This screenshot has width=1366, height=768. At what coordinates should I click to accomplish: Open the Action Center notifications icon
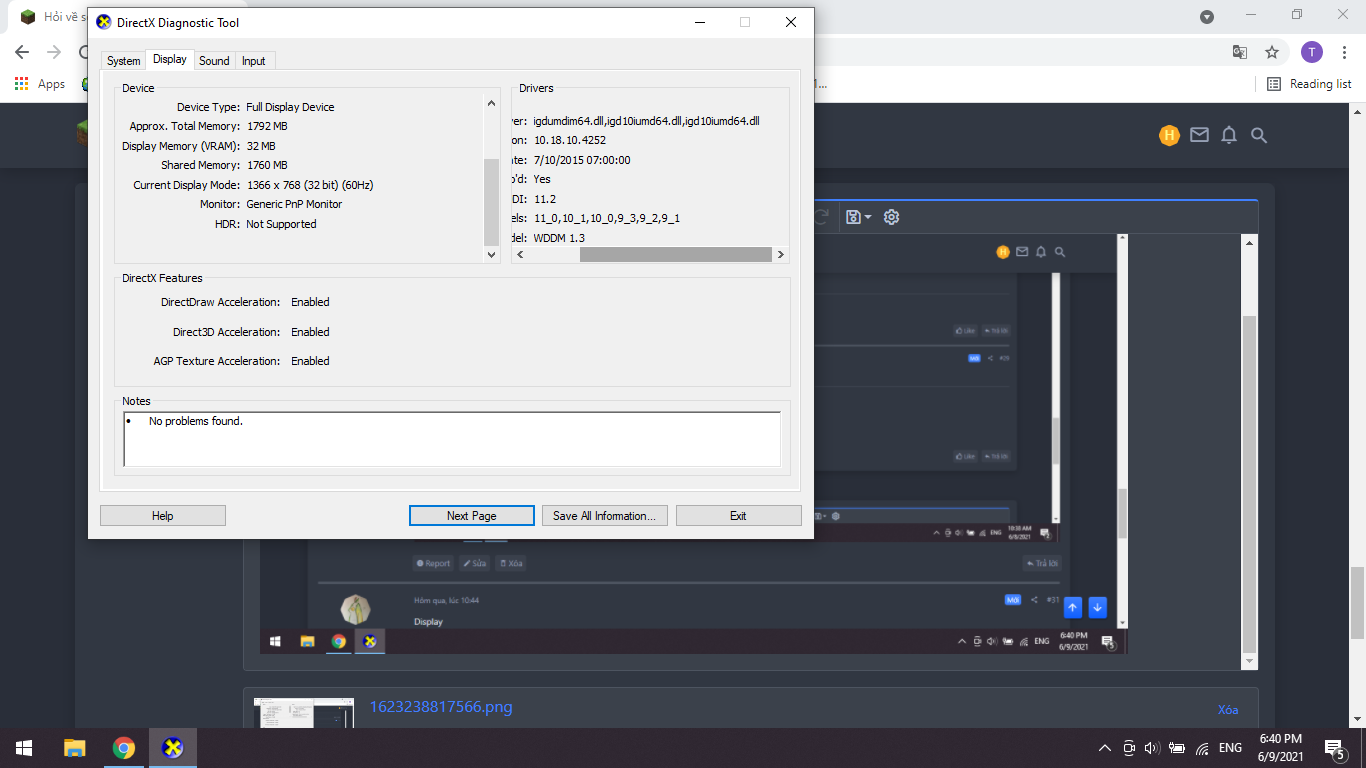point(1334,748)
